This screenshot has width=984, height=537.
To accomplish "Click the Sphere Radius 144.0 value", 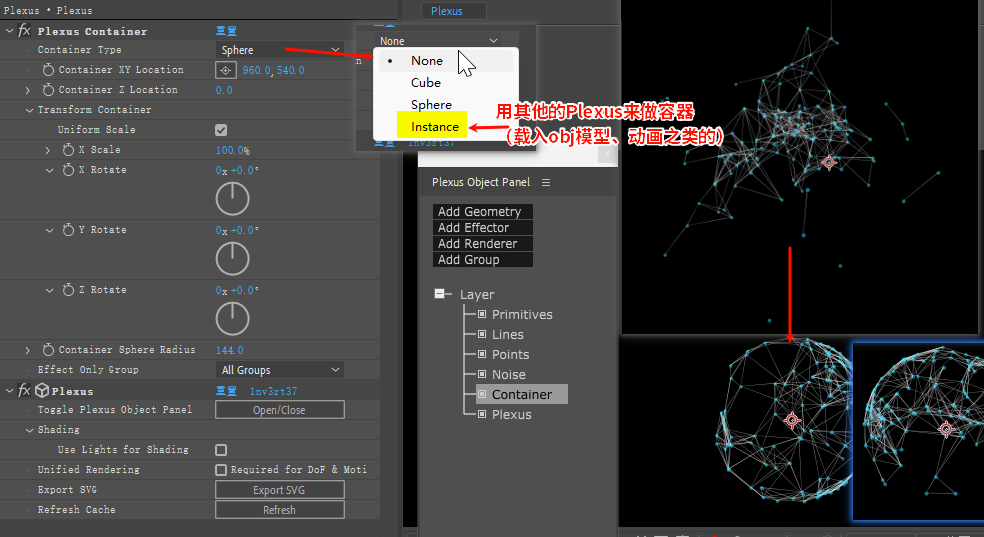I will point(230,350).
